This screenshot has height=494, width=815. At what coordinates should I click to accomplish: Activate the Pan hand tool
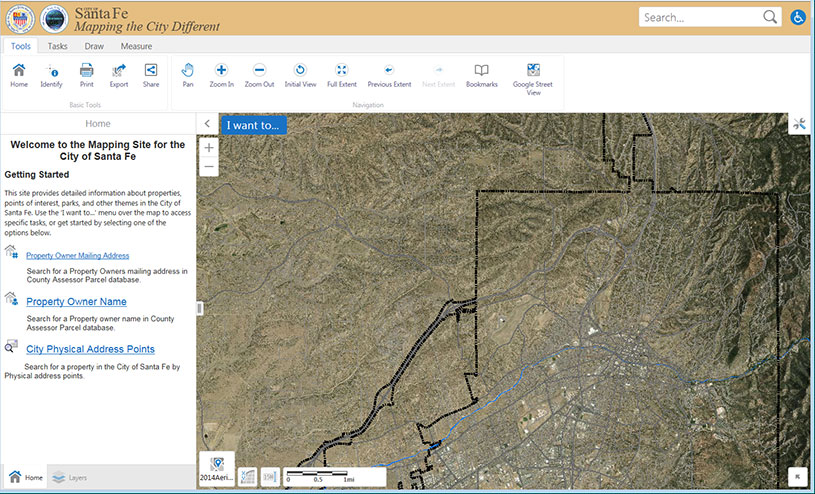tap(188, 75)
